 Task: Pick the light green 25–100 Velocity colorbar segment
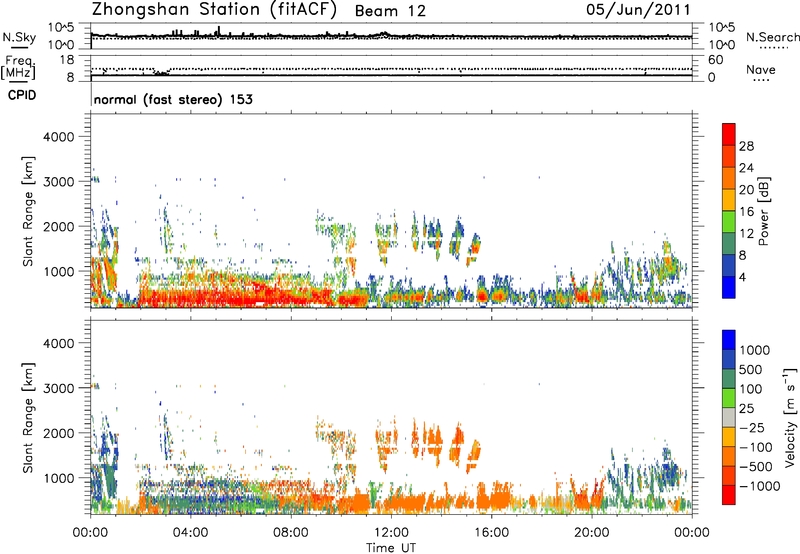click(729, 398)
